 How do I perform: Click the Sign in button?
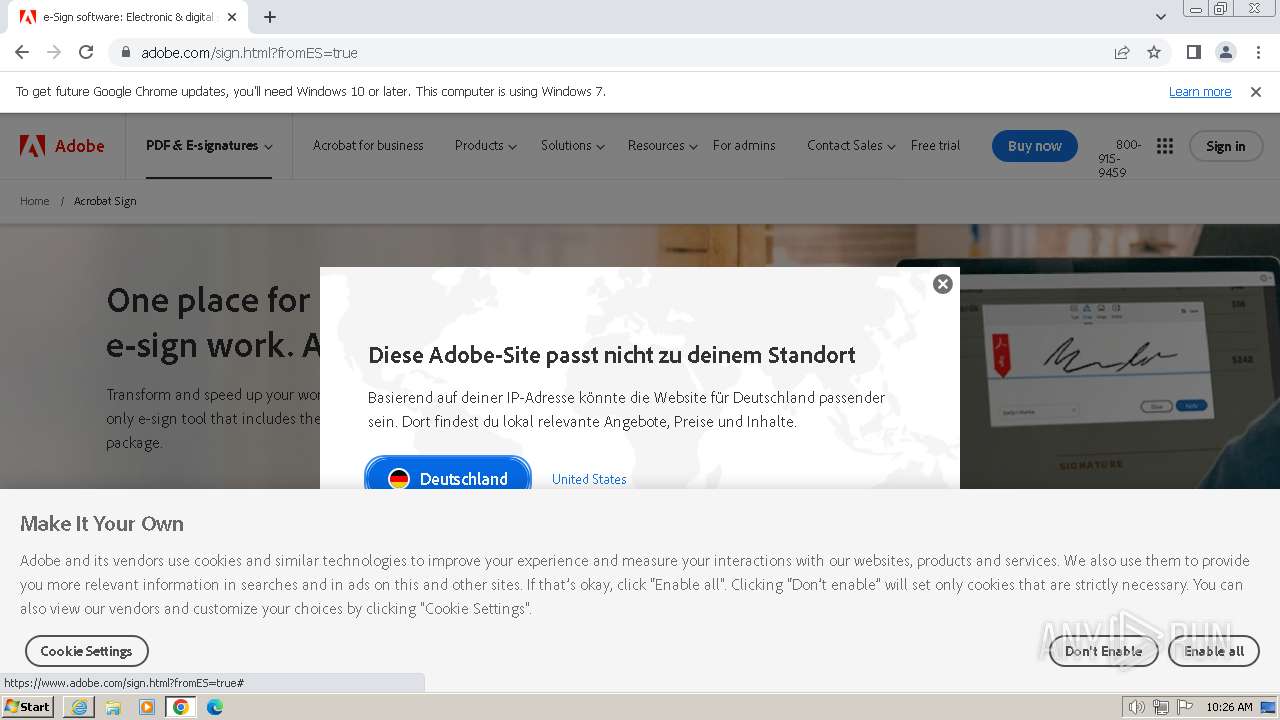click(x=1225, y=146)
